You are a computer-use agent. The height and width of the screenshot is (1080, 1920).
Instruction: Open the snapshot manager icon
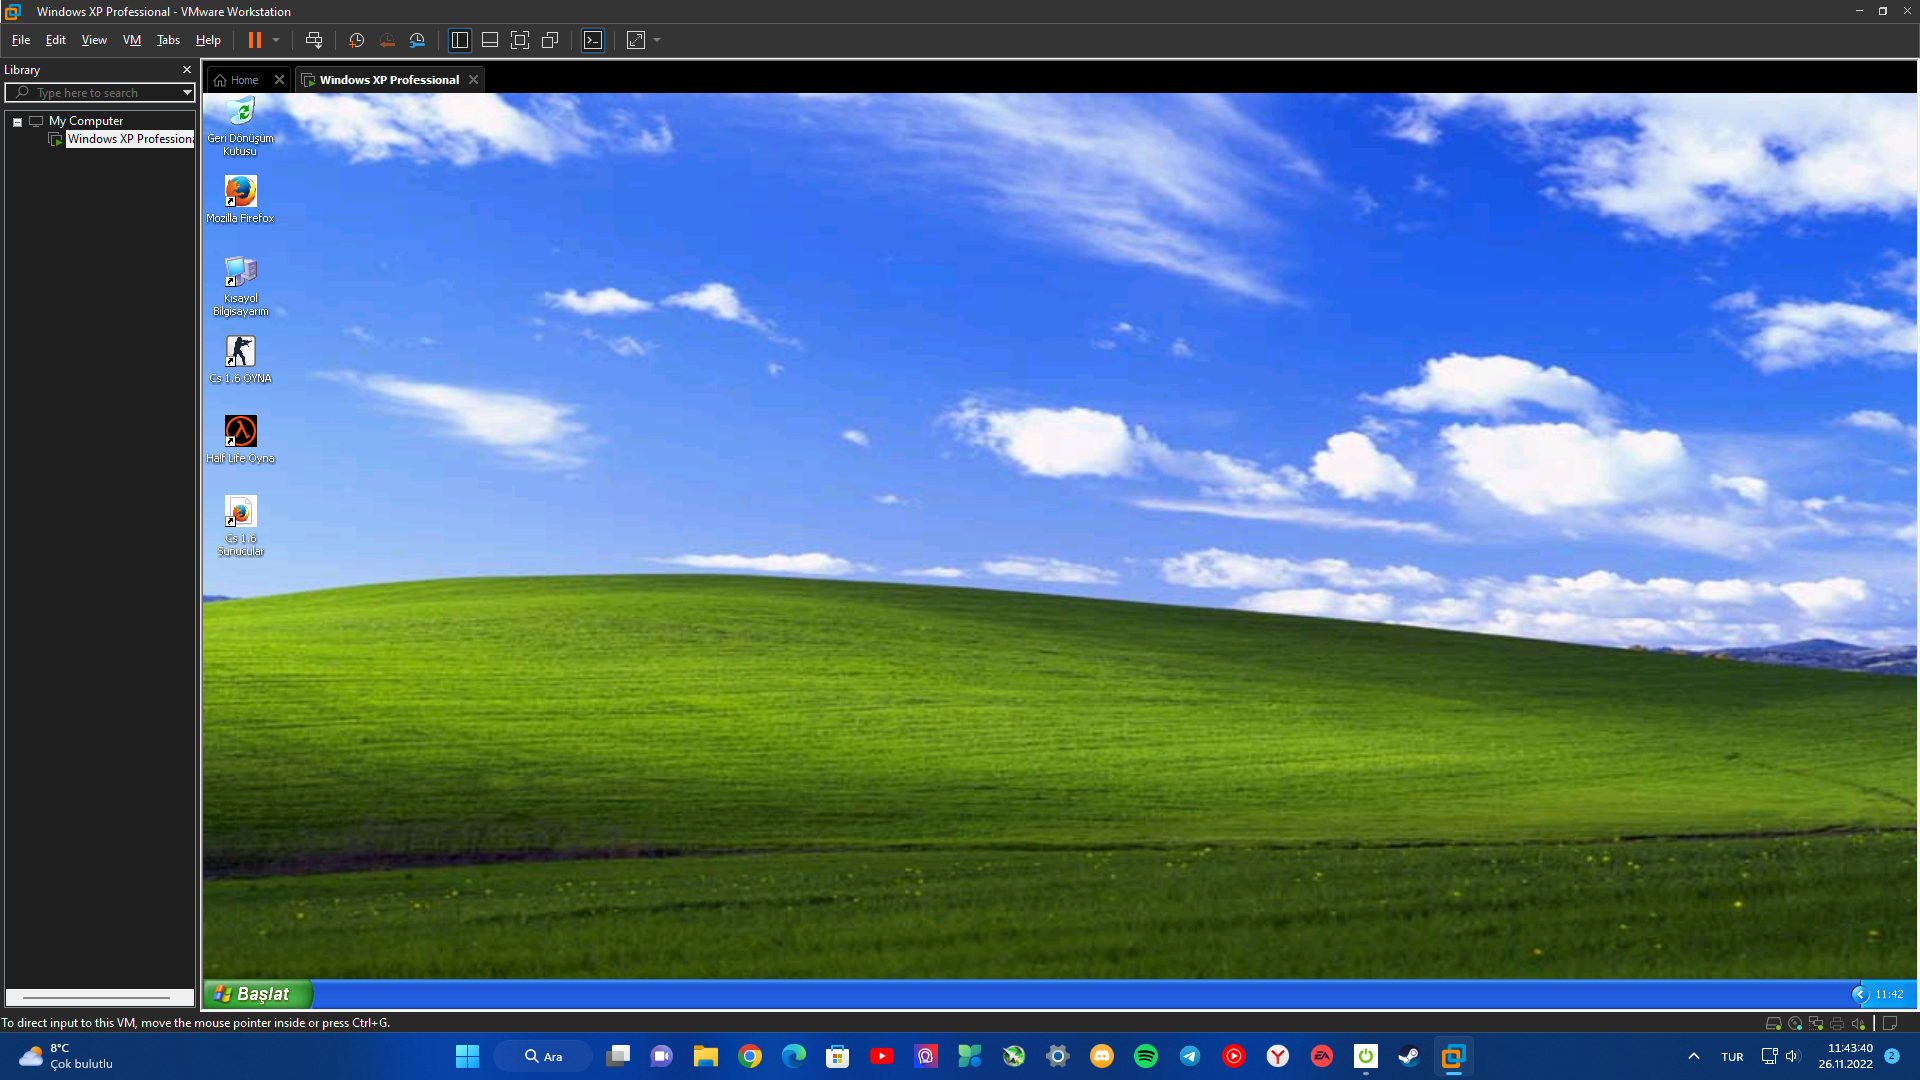pyautogui.click(x=417, y=40)
